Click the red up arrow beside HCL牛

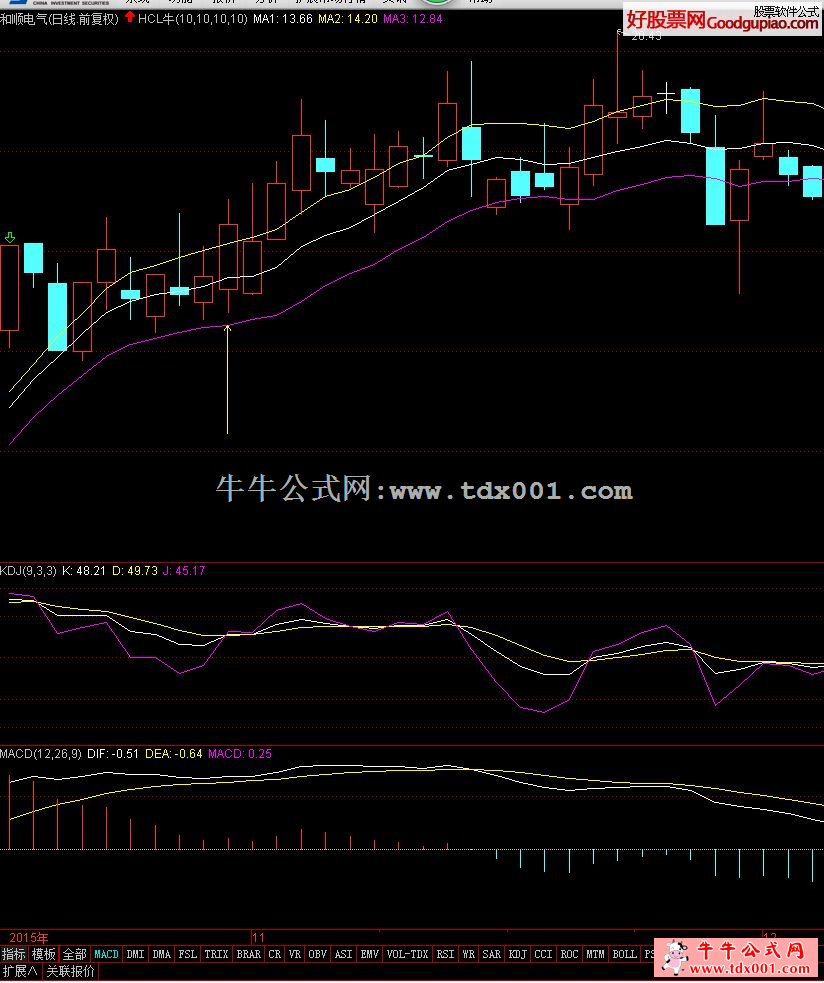point(130,18)
